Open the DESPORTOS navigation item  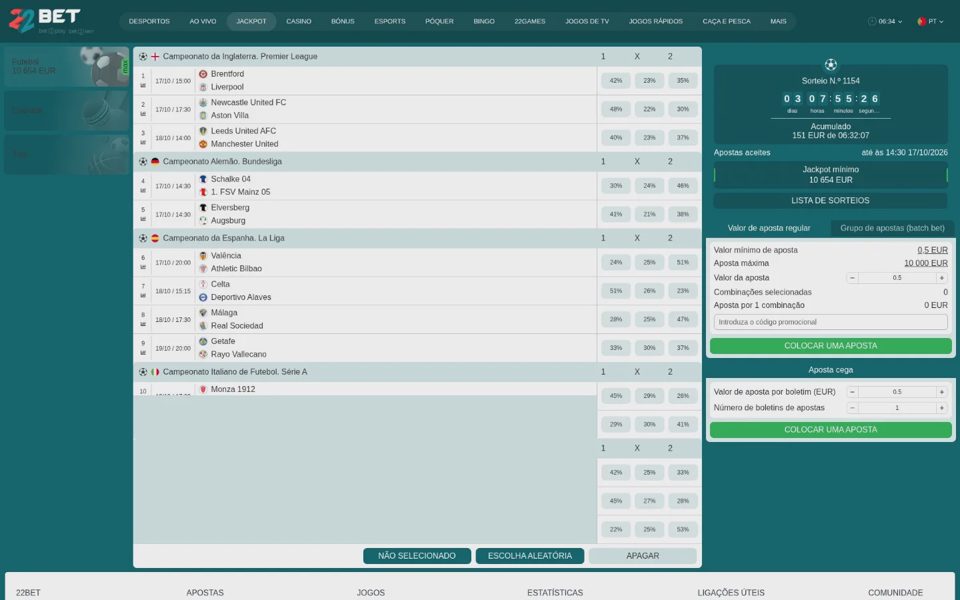click(149, 21)
